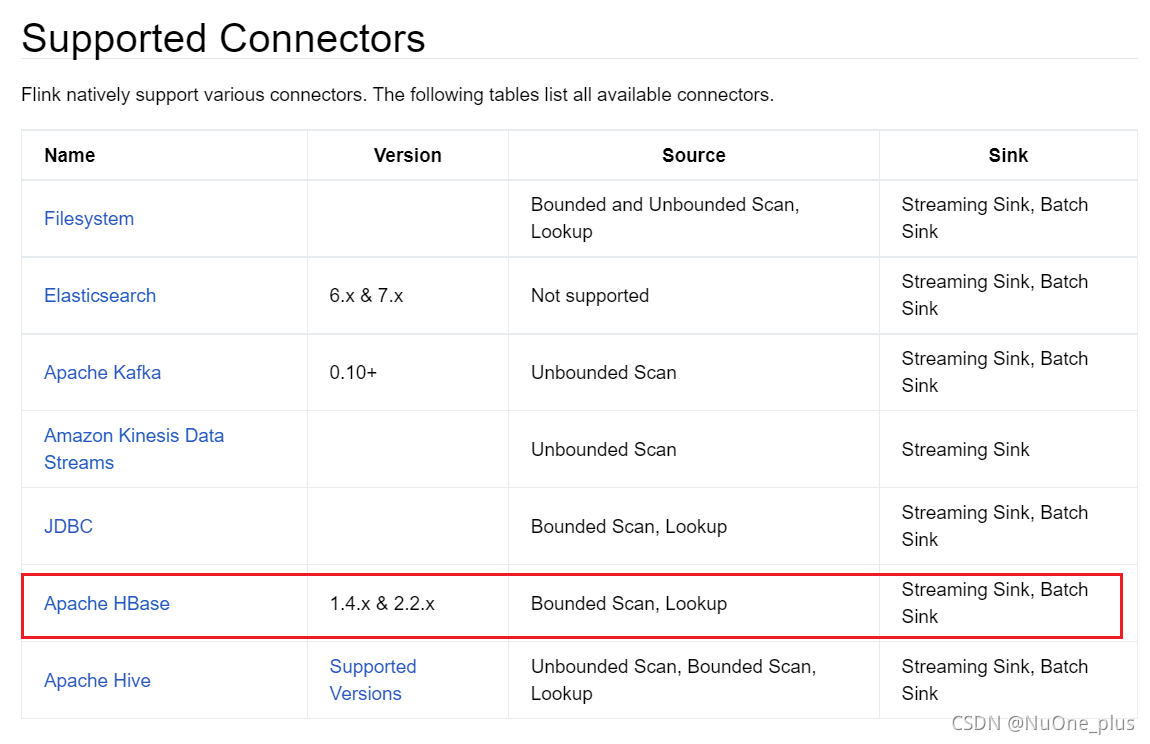Open the Elasticsearch connector link

tap(100, 296)
